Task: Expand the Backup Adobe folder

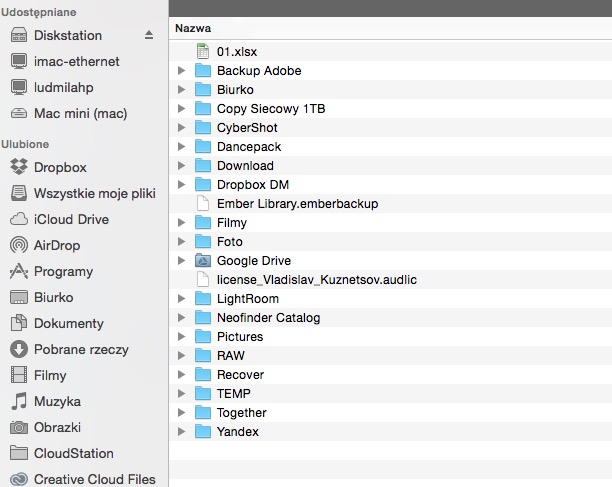Action: click(x=181, y=71)
